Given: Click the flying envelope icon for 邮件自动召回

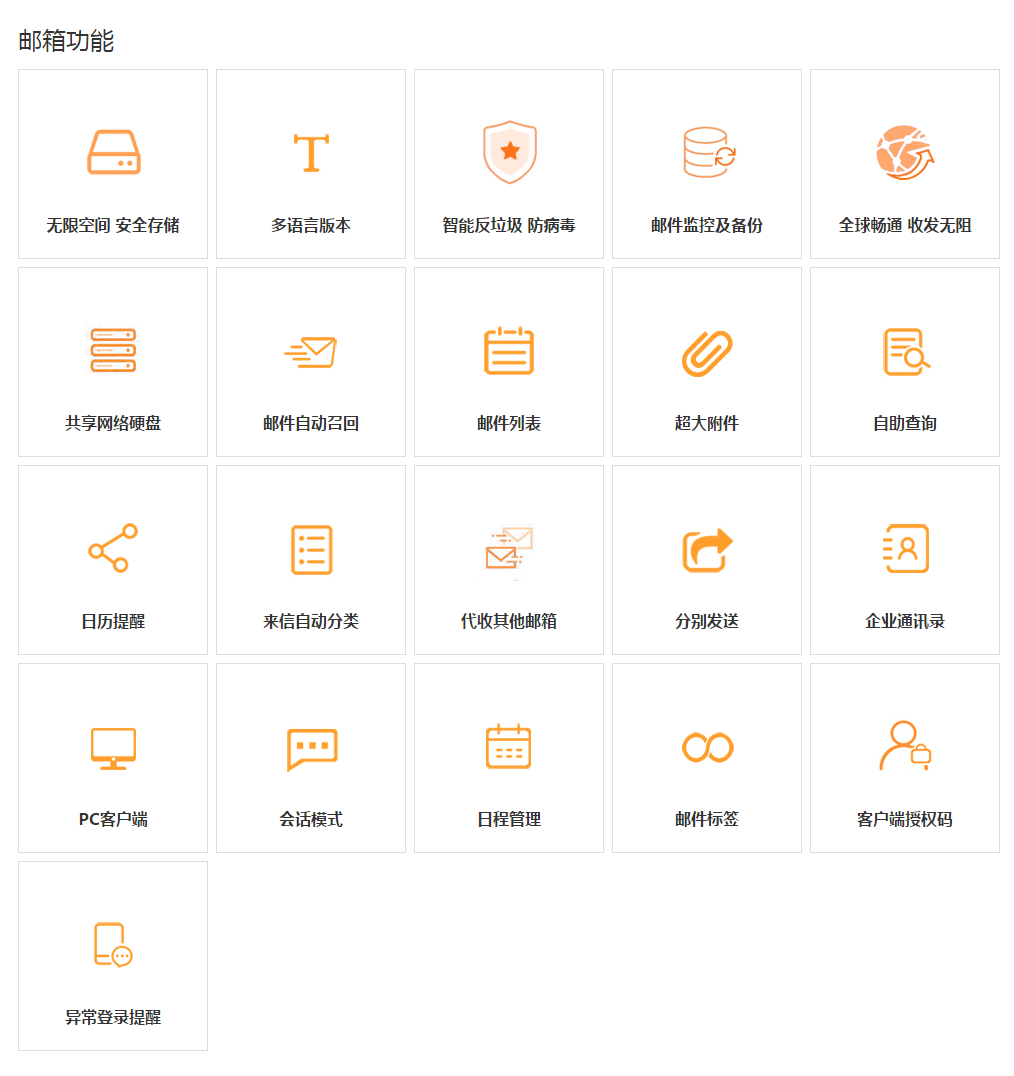Looking at the screenshot, I should [311, 351].
